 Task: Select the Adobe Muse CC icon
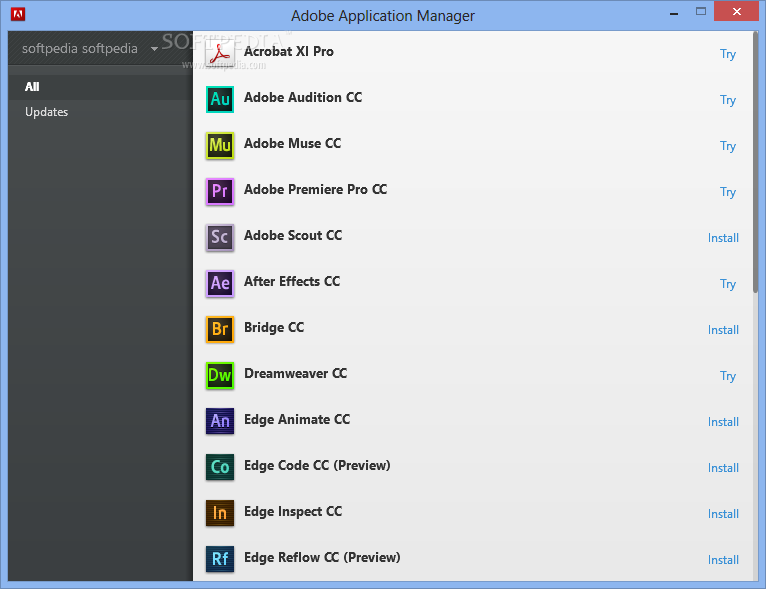tap(220, 146)
